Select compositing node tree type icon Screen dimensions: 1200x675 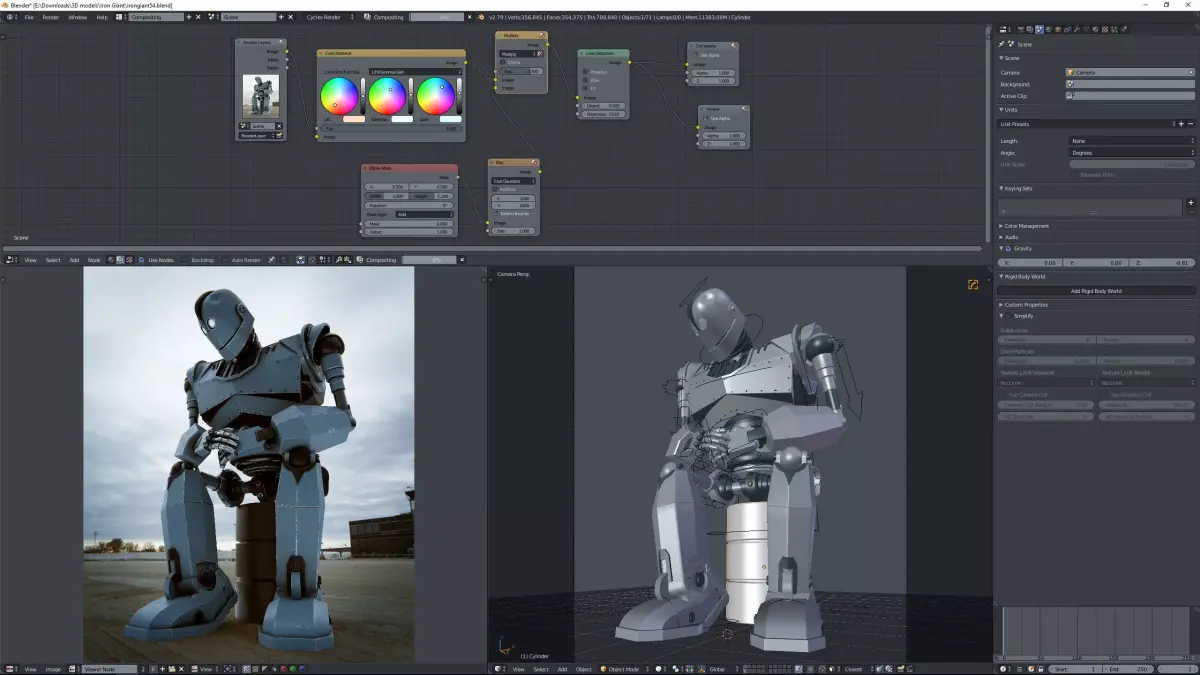click(x=120, y=260)
